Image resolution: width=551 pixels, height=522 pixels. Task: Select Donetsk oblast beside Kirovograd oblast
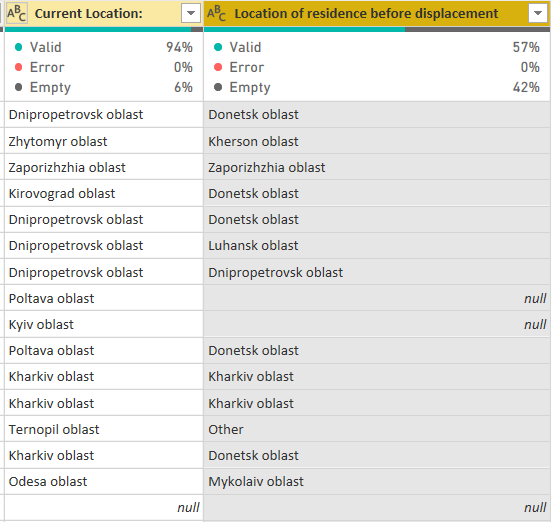(377, 193)
